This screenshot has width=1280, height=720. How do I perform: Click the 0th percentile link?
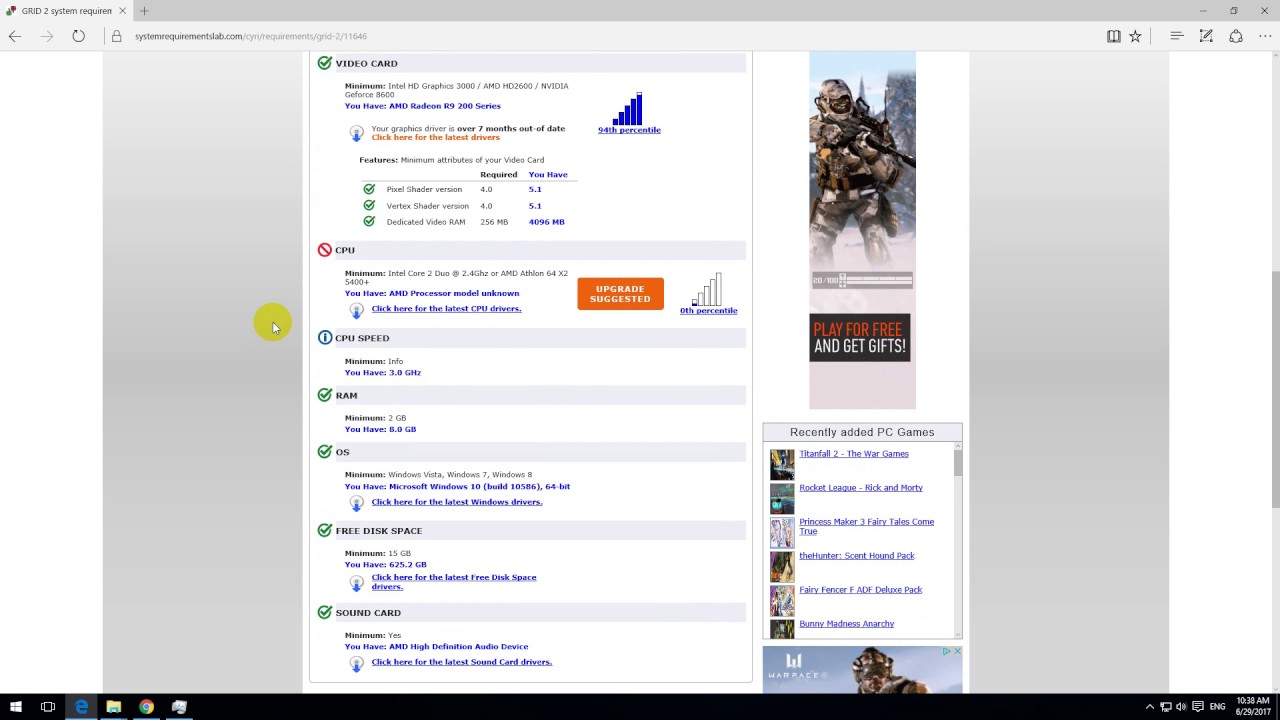pos(708,311)
